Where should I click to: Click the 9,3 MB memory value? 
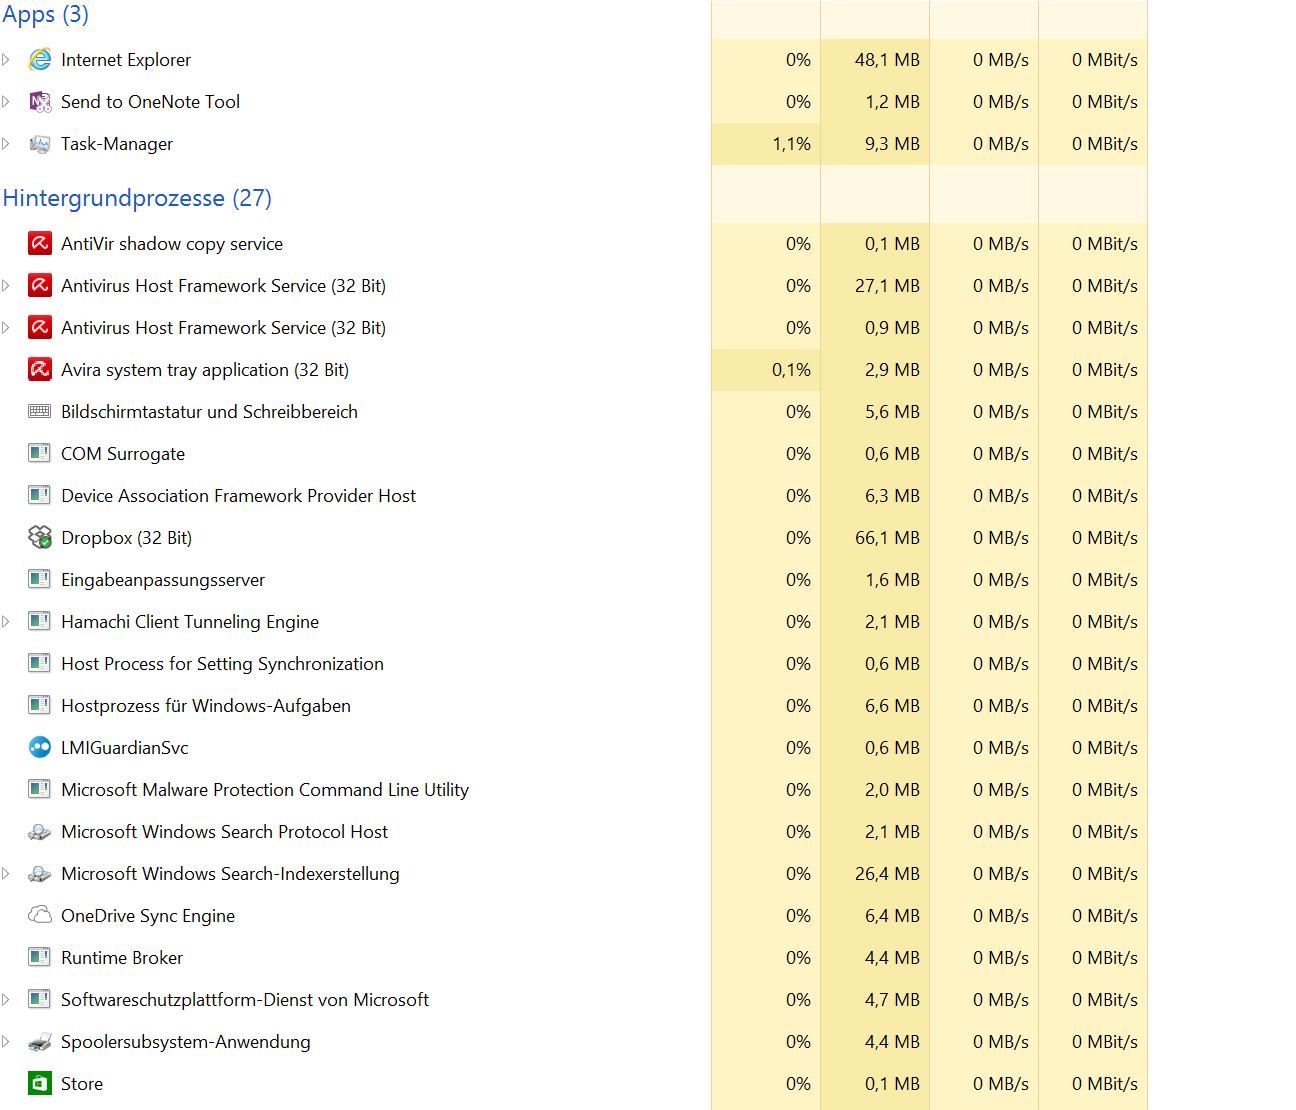tap(892, 144)
